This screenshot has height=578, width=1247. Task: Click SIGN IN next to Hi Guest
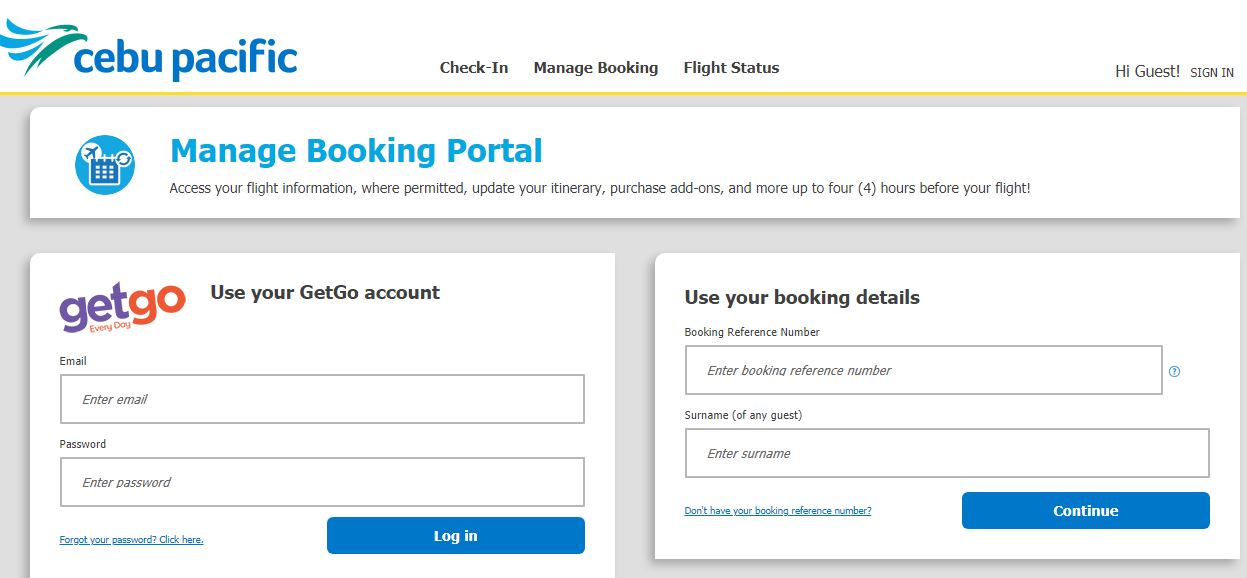point(1211,72)
